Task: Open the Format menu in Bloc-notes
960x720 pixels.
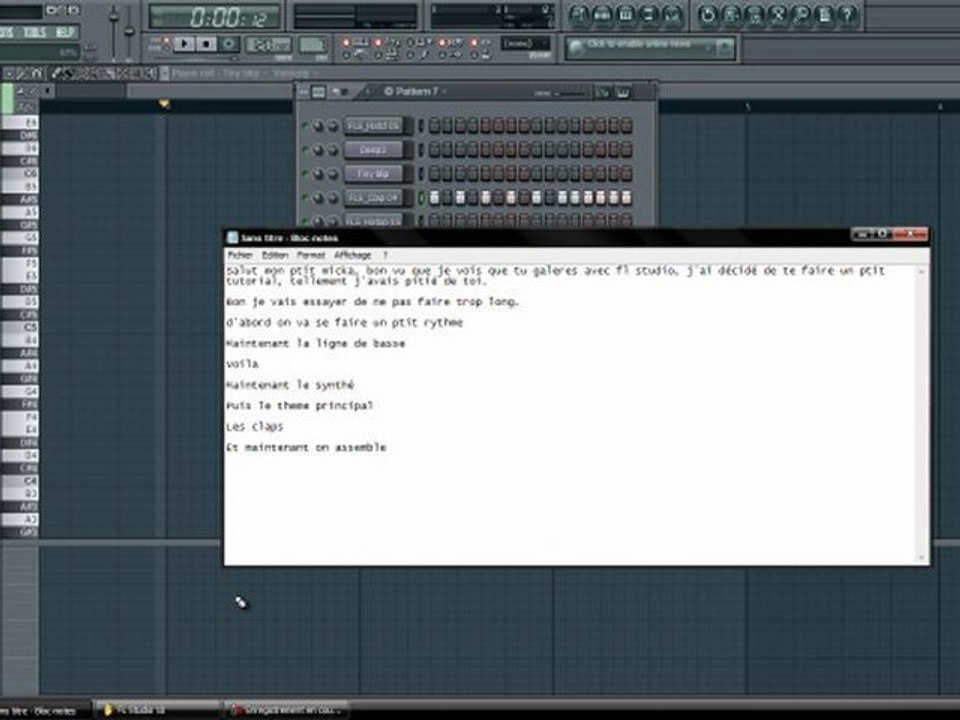Action: pyautogui.click(x=310, y=255)
